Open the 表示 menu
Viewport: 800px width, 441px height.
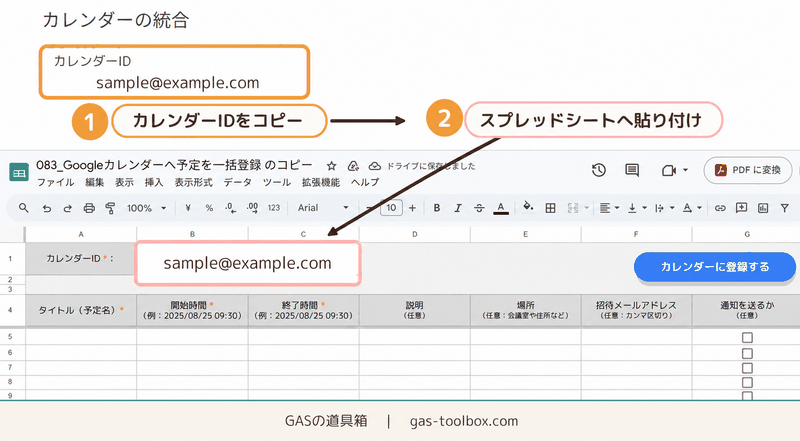124,182
